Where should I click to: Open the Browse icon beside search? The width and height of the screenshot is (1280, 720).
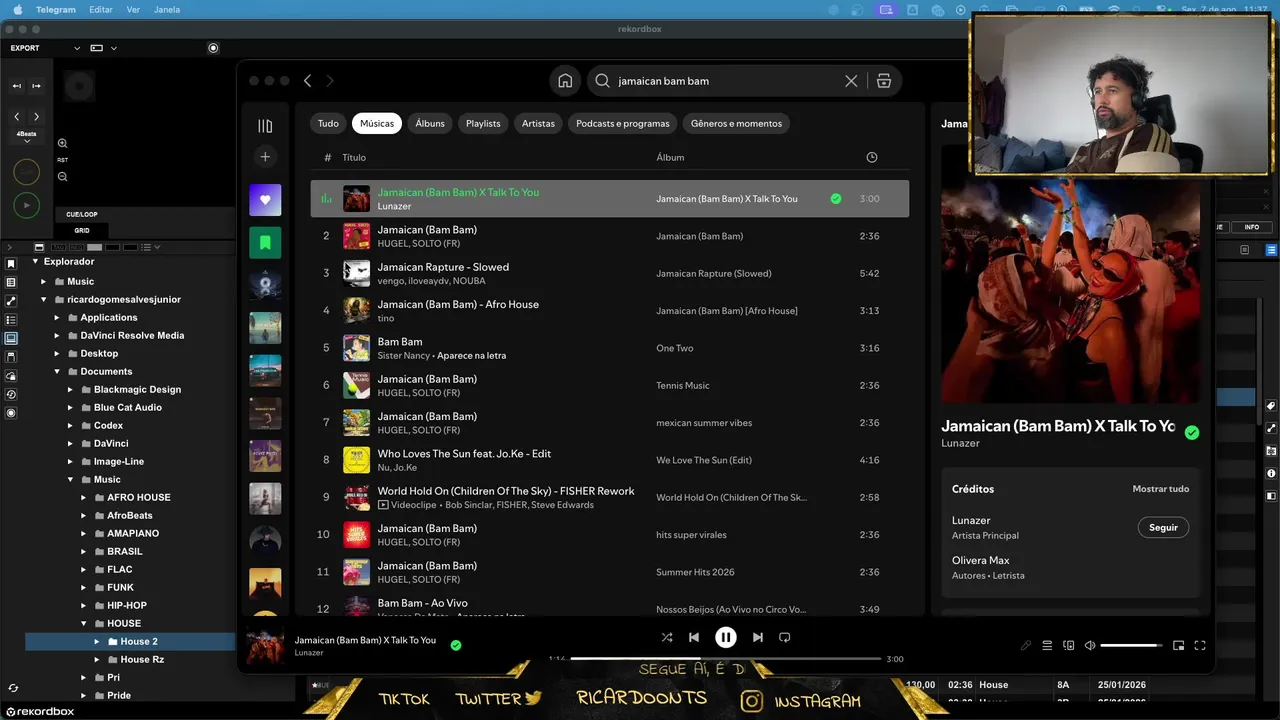point(884,81)
